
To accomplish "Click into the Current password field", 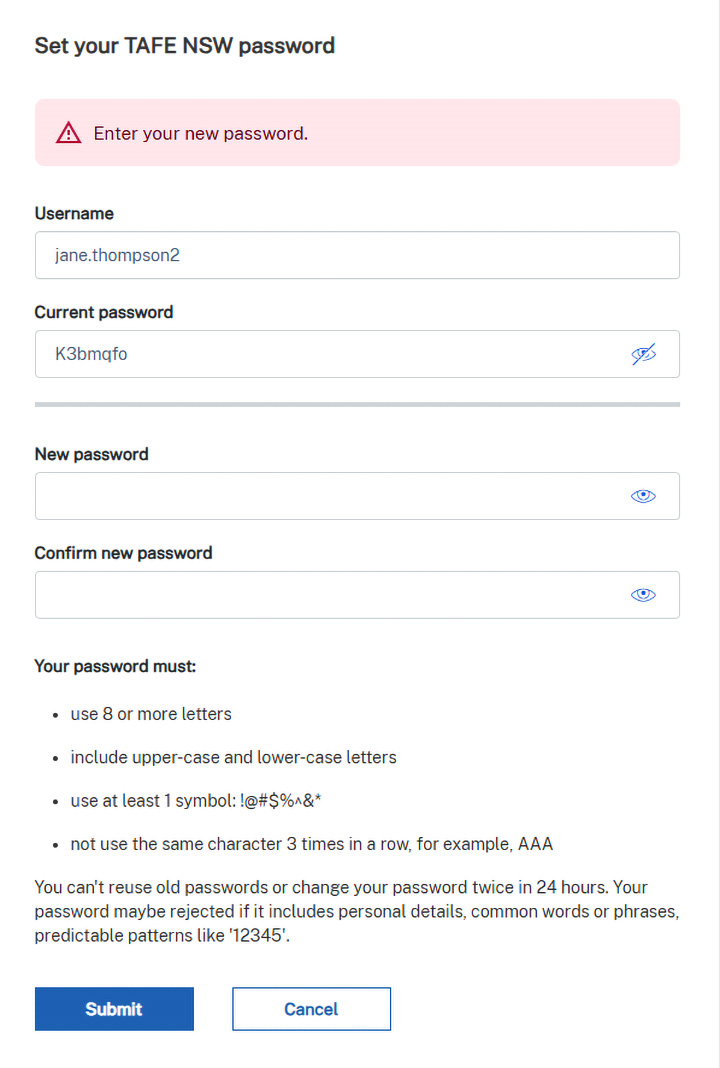I will (330, 354).
